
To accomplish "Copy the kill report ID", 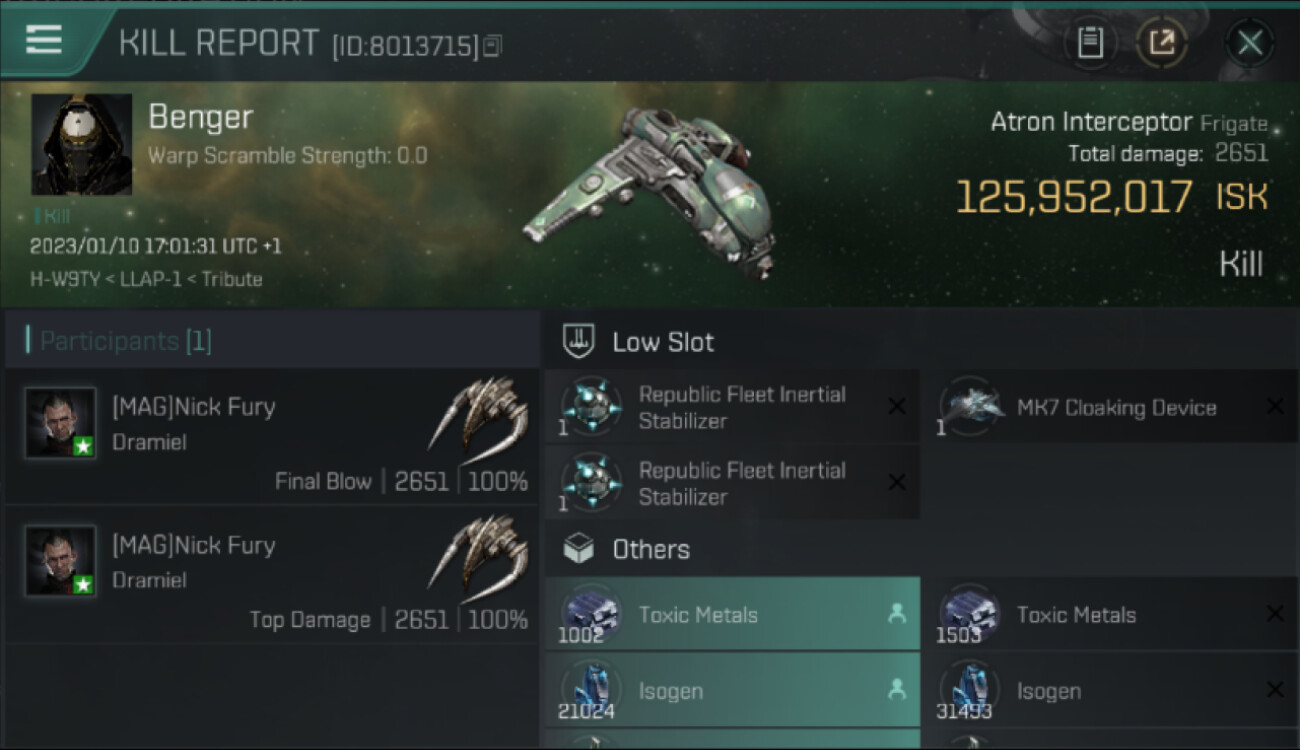I will click(x=492, y=46).
